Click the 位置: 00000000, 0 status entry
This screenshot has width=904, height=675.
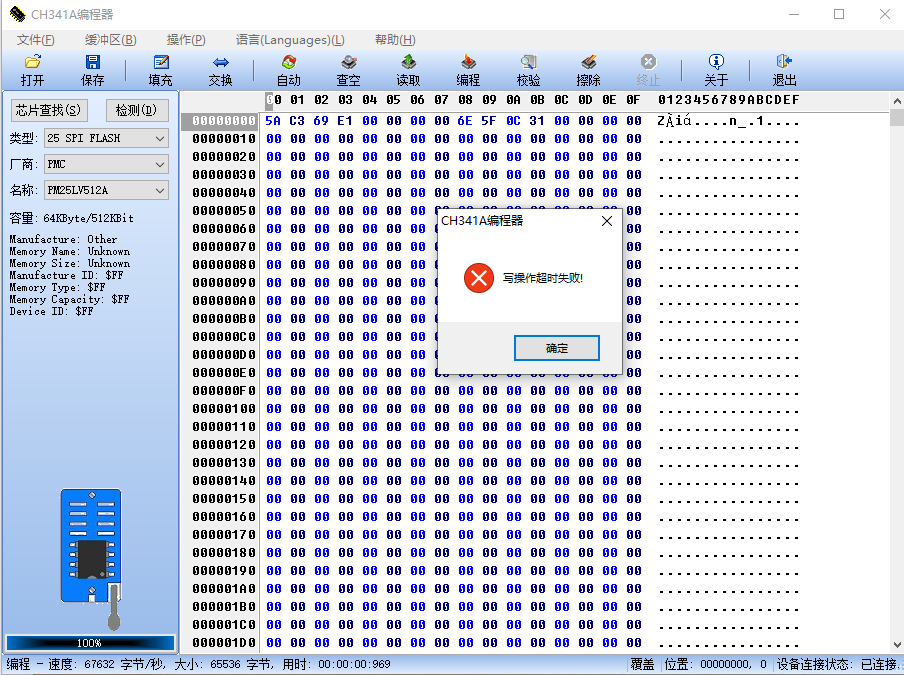click(x=715, y=665)
